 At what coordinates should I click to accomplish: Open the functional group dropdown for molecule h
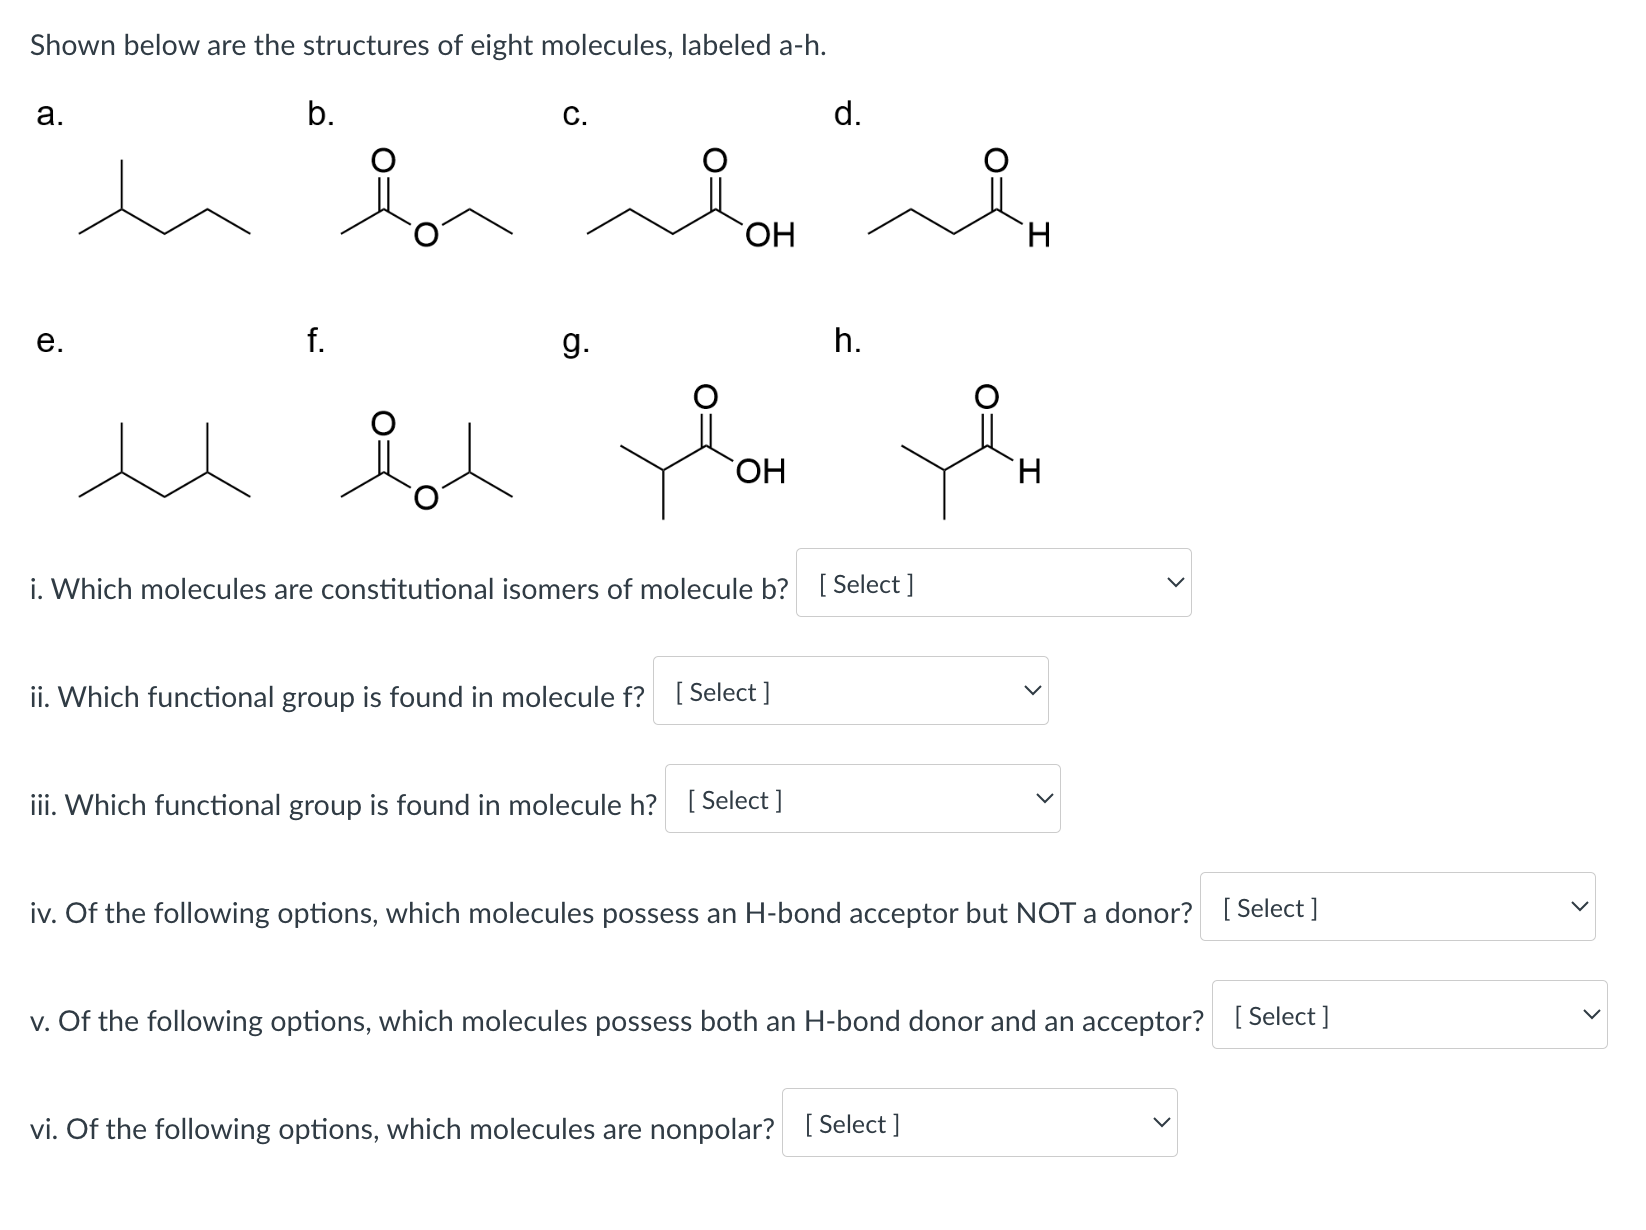coord(861,798)
